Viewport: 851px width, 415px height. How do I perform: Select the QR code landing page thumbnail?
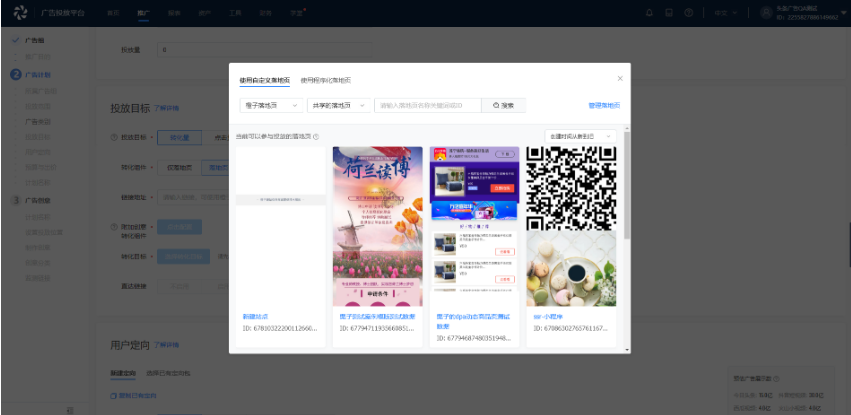click(571, 226)
